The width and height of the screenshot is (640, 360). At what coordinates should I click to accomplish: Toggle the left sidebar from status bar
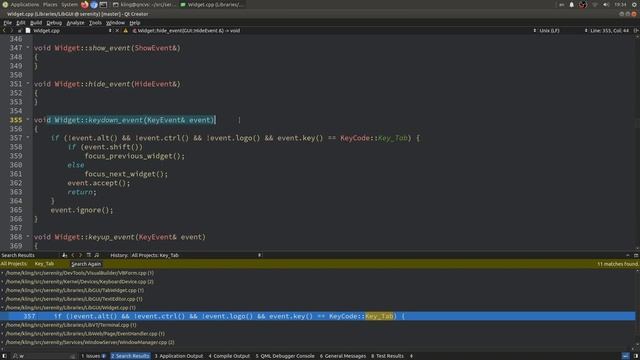[x=4, y=356]
